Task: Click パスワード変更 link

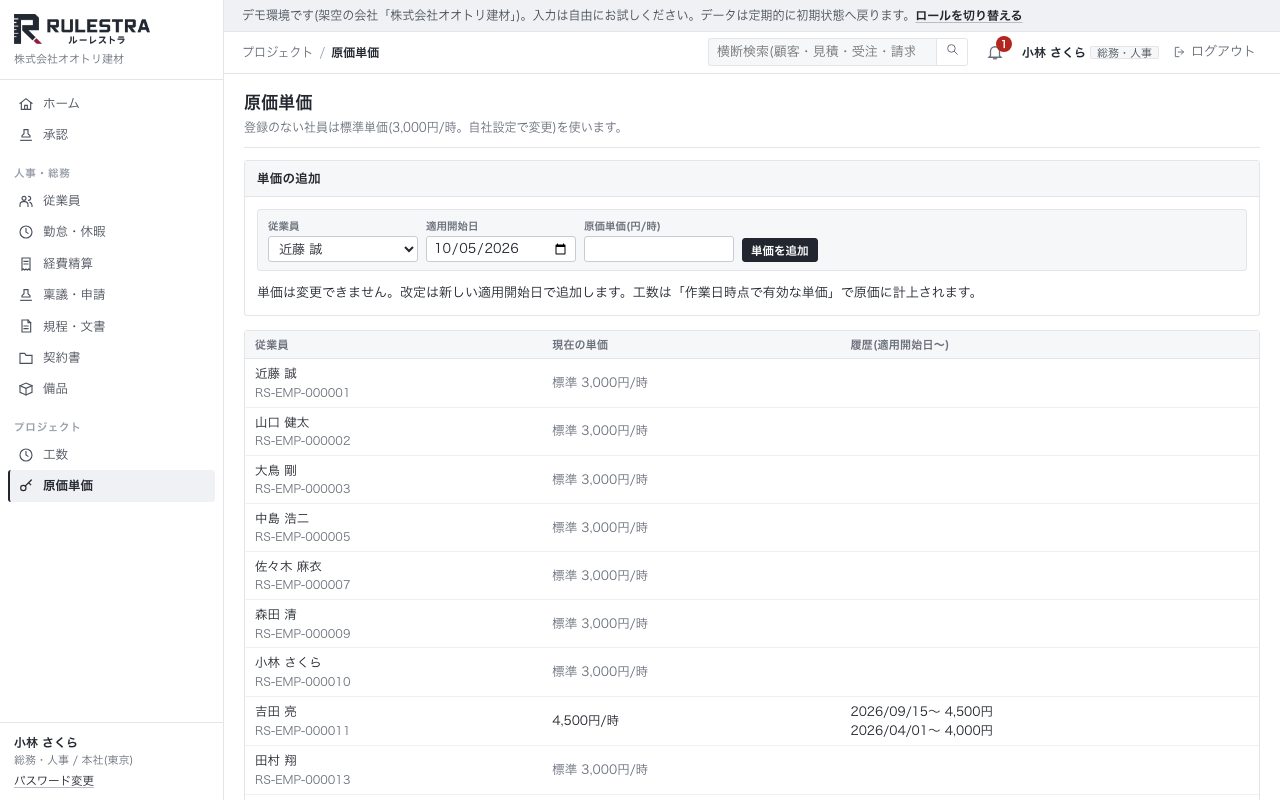Action: [x=54, y=781]
